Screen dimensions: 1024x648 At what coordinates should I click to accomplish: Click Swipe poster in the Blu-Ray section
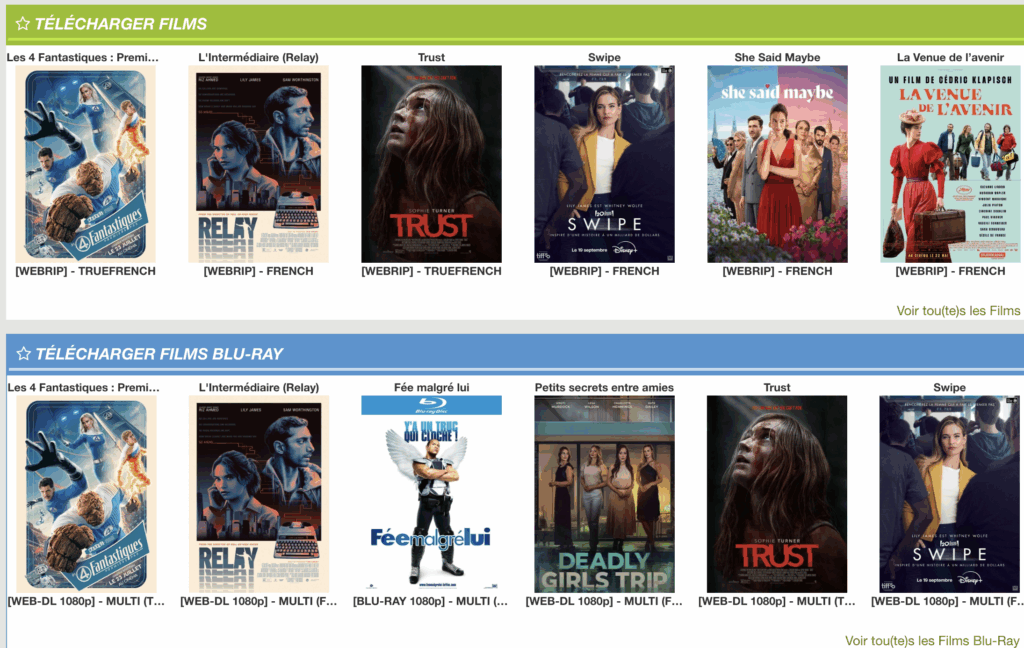[x=949, y=494]
